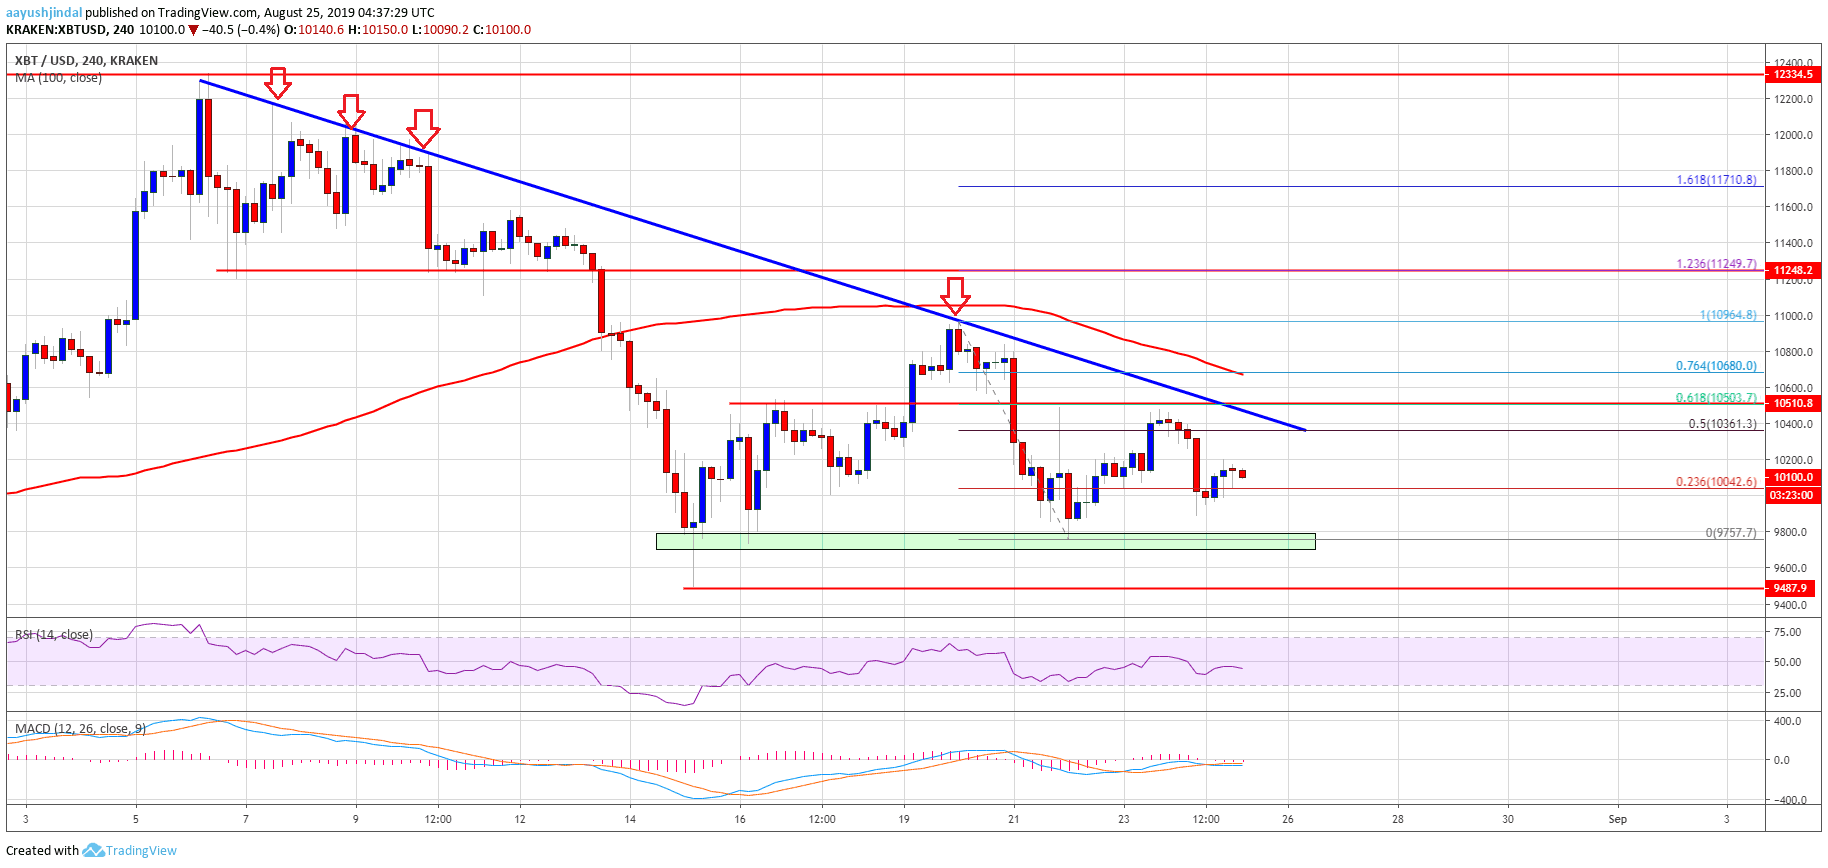Click the green support zone rectangle

pyautogui.click(x=985, y=541)
